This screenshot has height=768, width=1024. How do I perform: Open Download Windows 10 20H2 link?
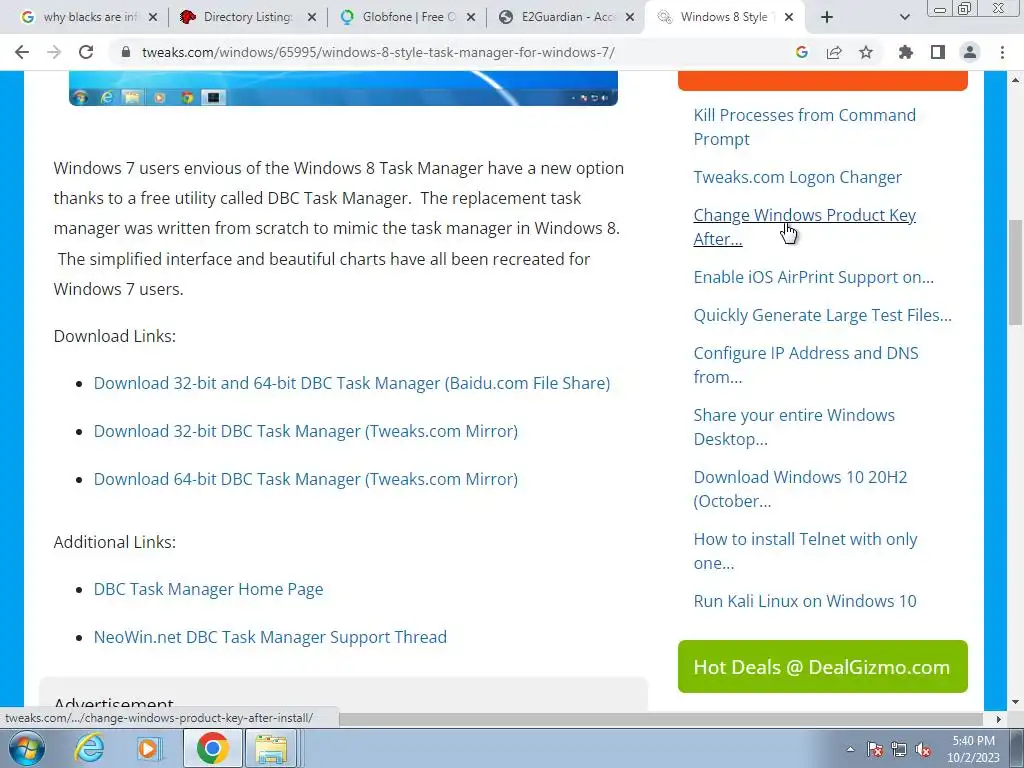coord(801,489)
